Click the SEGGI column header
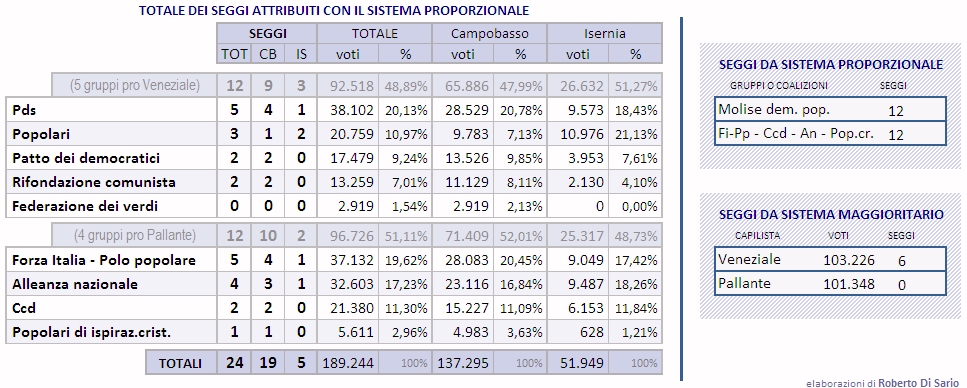967x388 pixels. pyautogui.click(x=268, y=33)
